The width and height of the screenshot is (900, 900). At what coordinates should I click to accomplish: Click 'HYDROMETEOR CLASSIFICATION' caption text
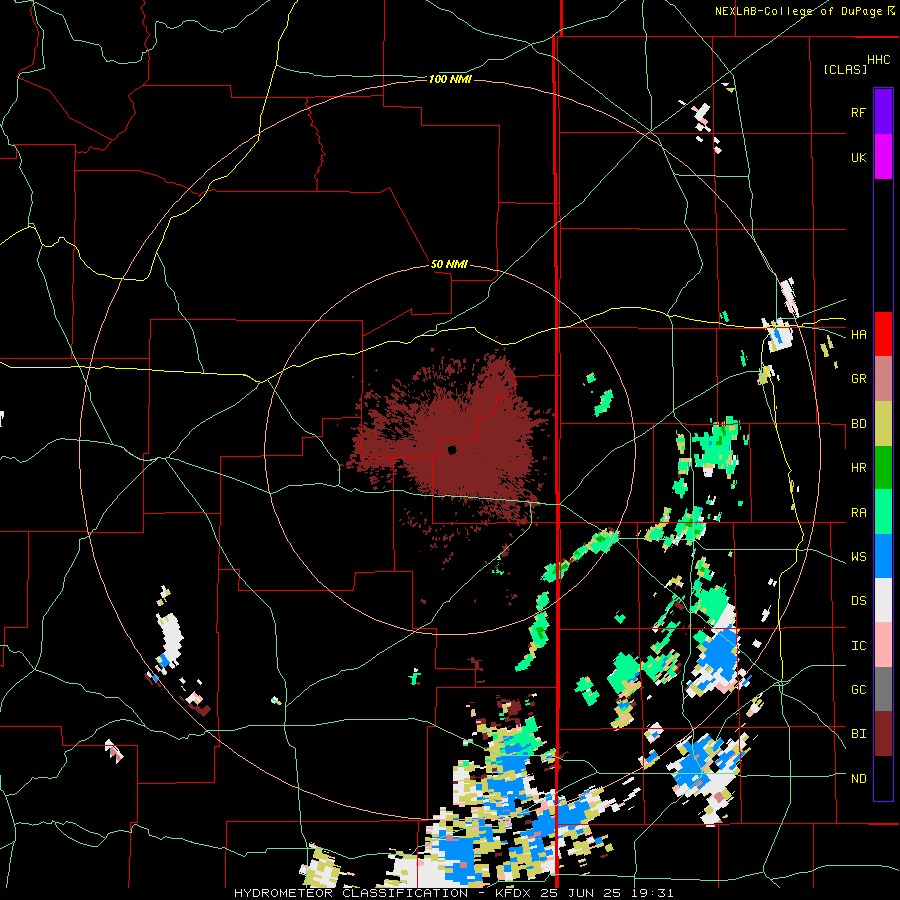click(x=351, y=893)
